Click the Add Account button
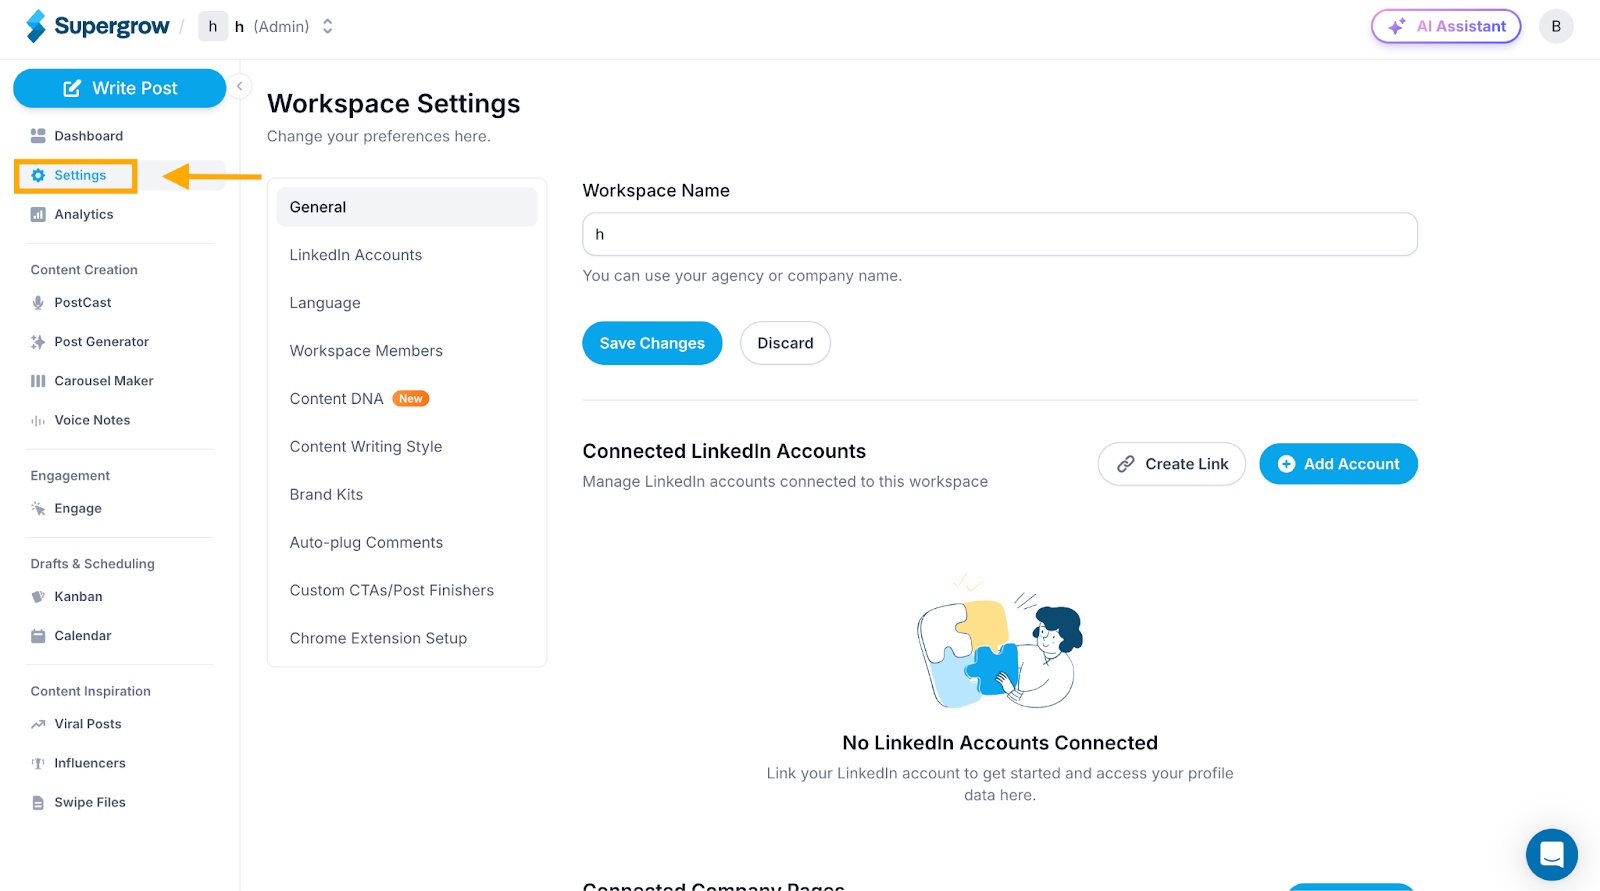Image resolution: width=1600 pixels, height=891 pixels. (1338, 464)
